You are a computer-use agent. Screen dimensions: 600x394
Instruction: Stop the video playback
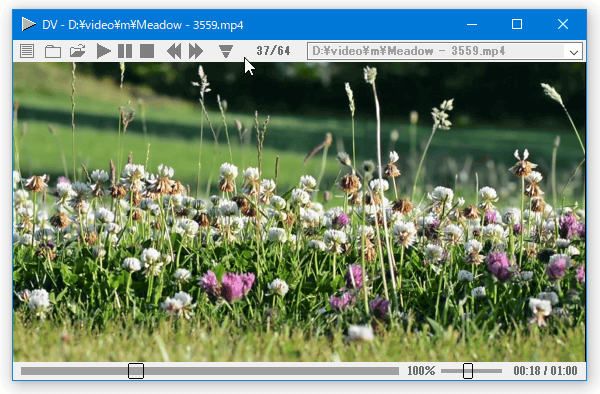pyautogui.click(x=147, y=51)
